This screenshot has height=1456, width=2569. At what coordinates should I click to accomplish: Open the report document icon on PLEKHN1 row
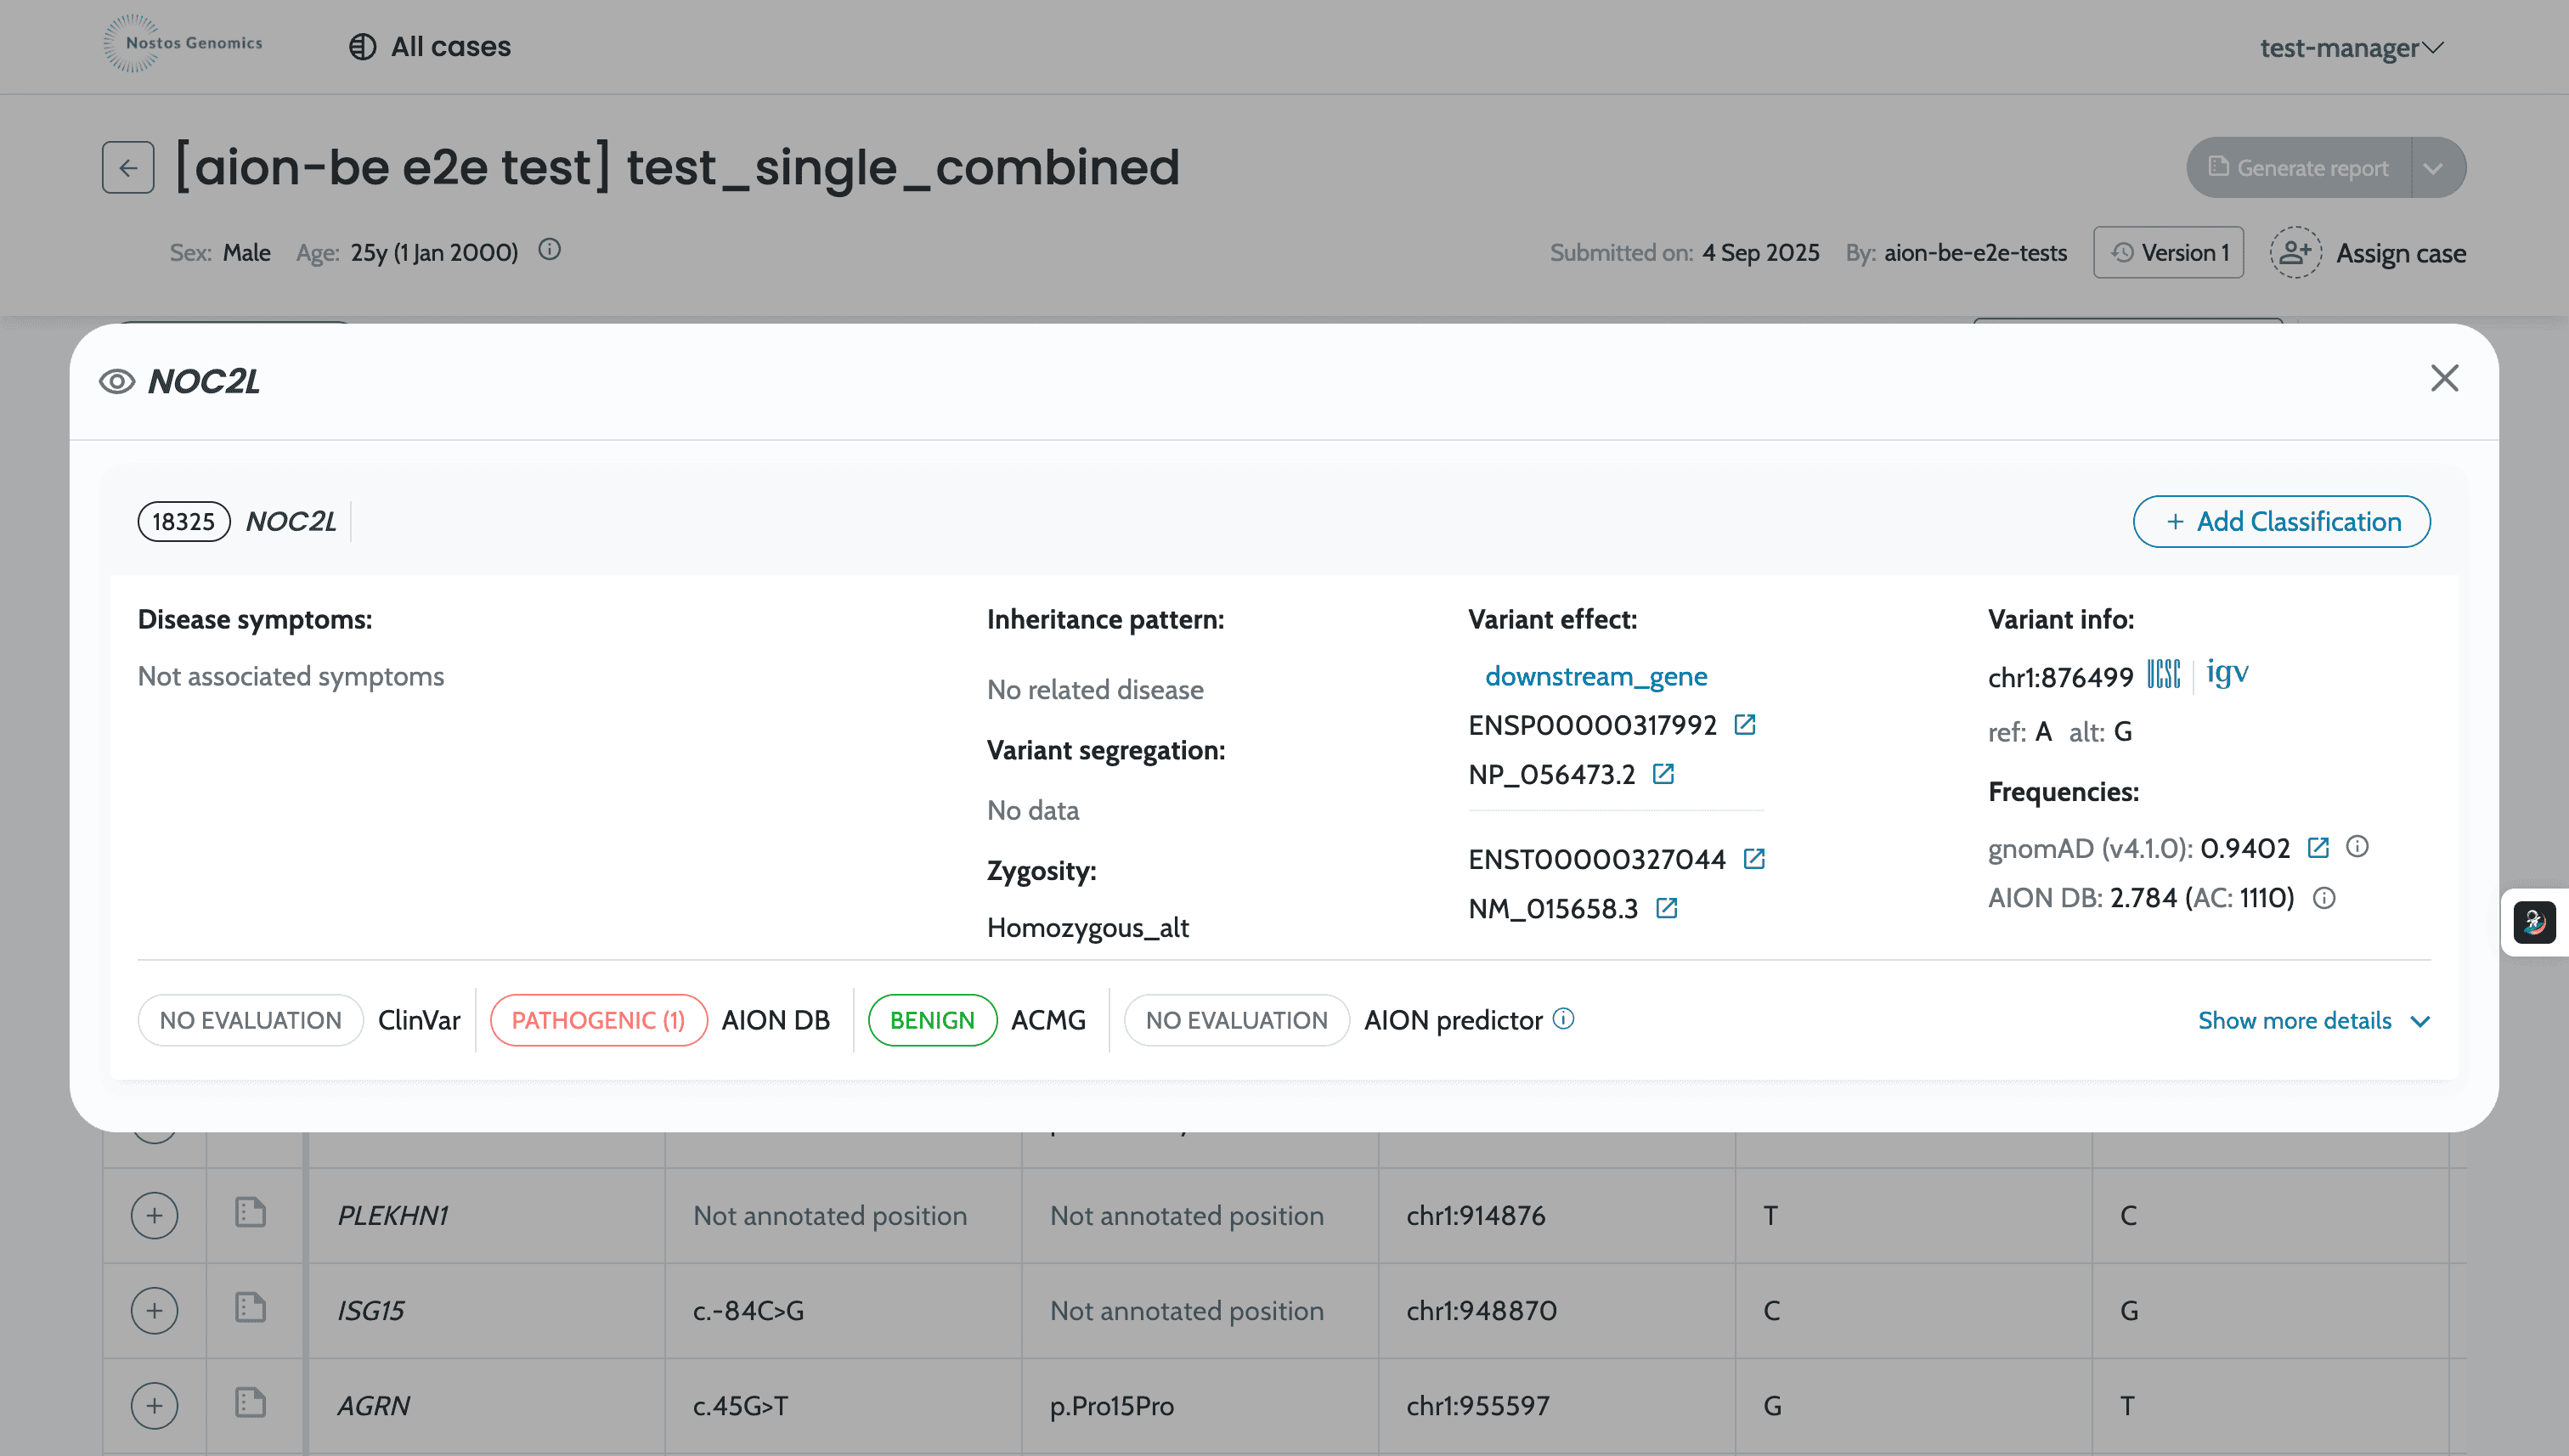coord(249,1214)
